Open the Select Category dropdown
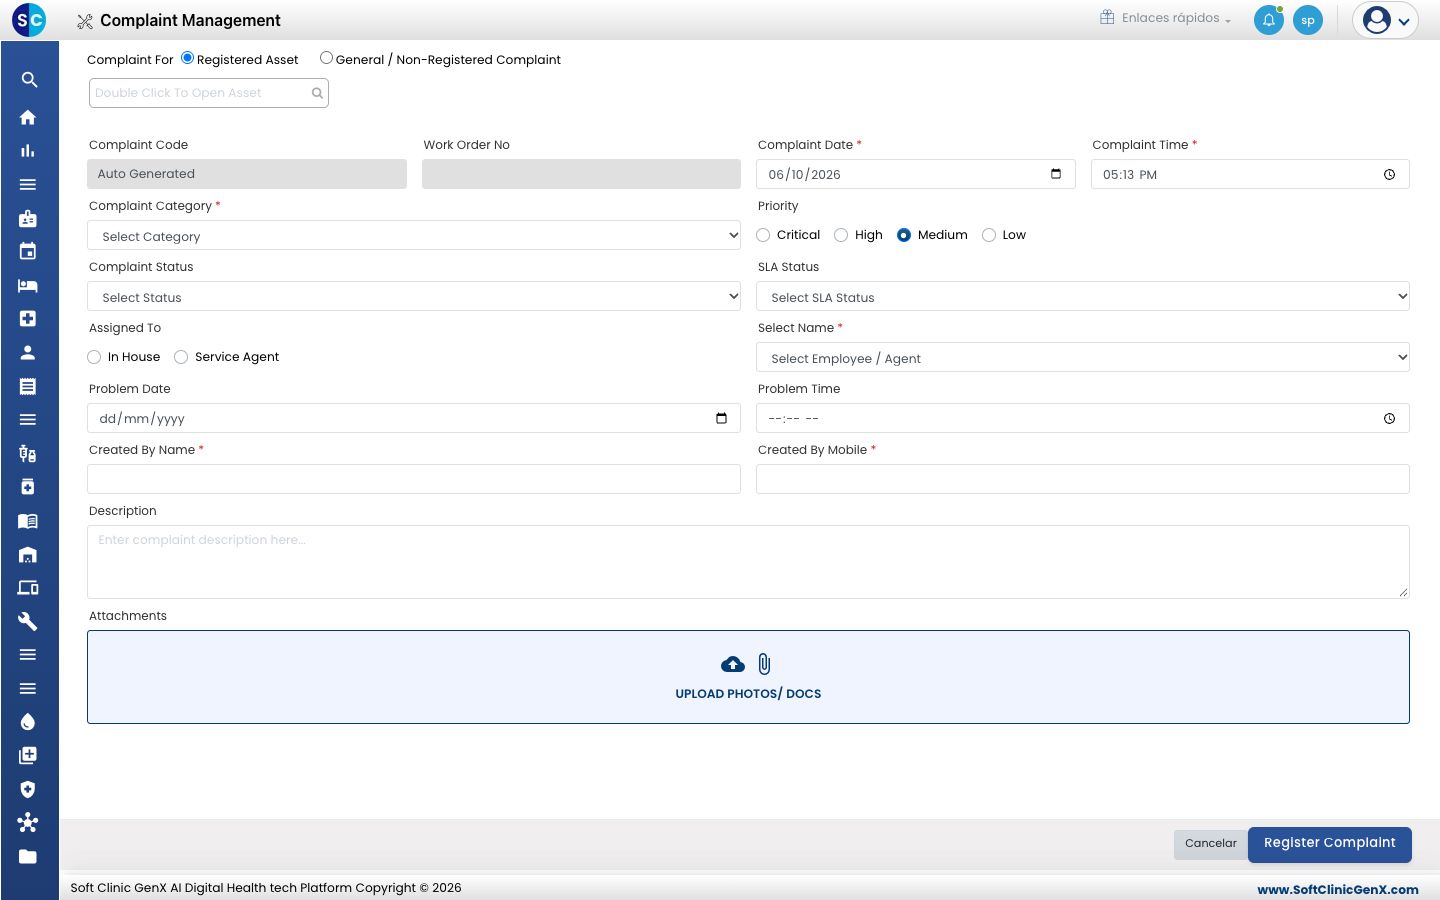 pyautogui.click(x=414, y=236)
